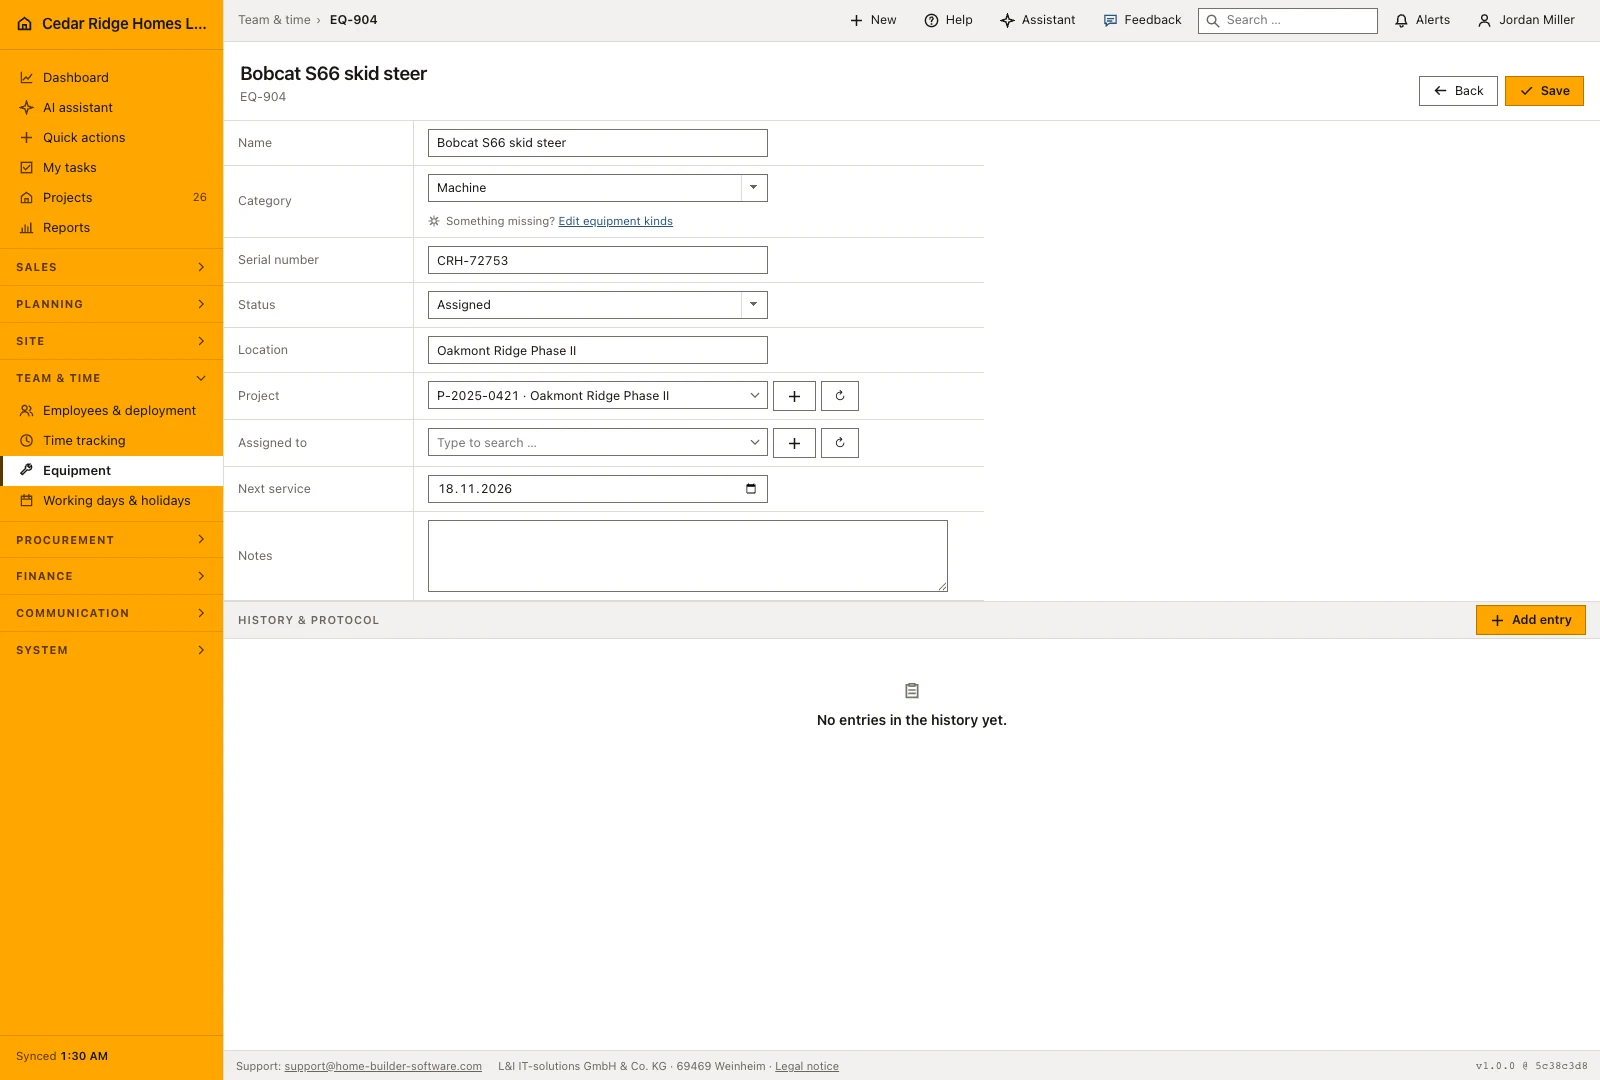This screenshot has width=1600, height=1080.
Task: Click into the Notes text area
Action: tap(688, 556)
